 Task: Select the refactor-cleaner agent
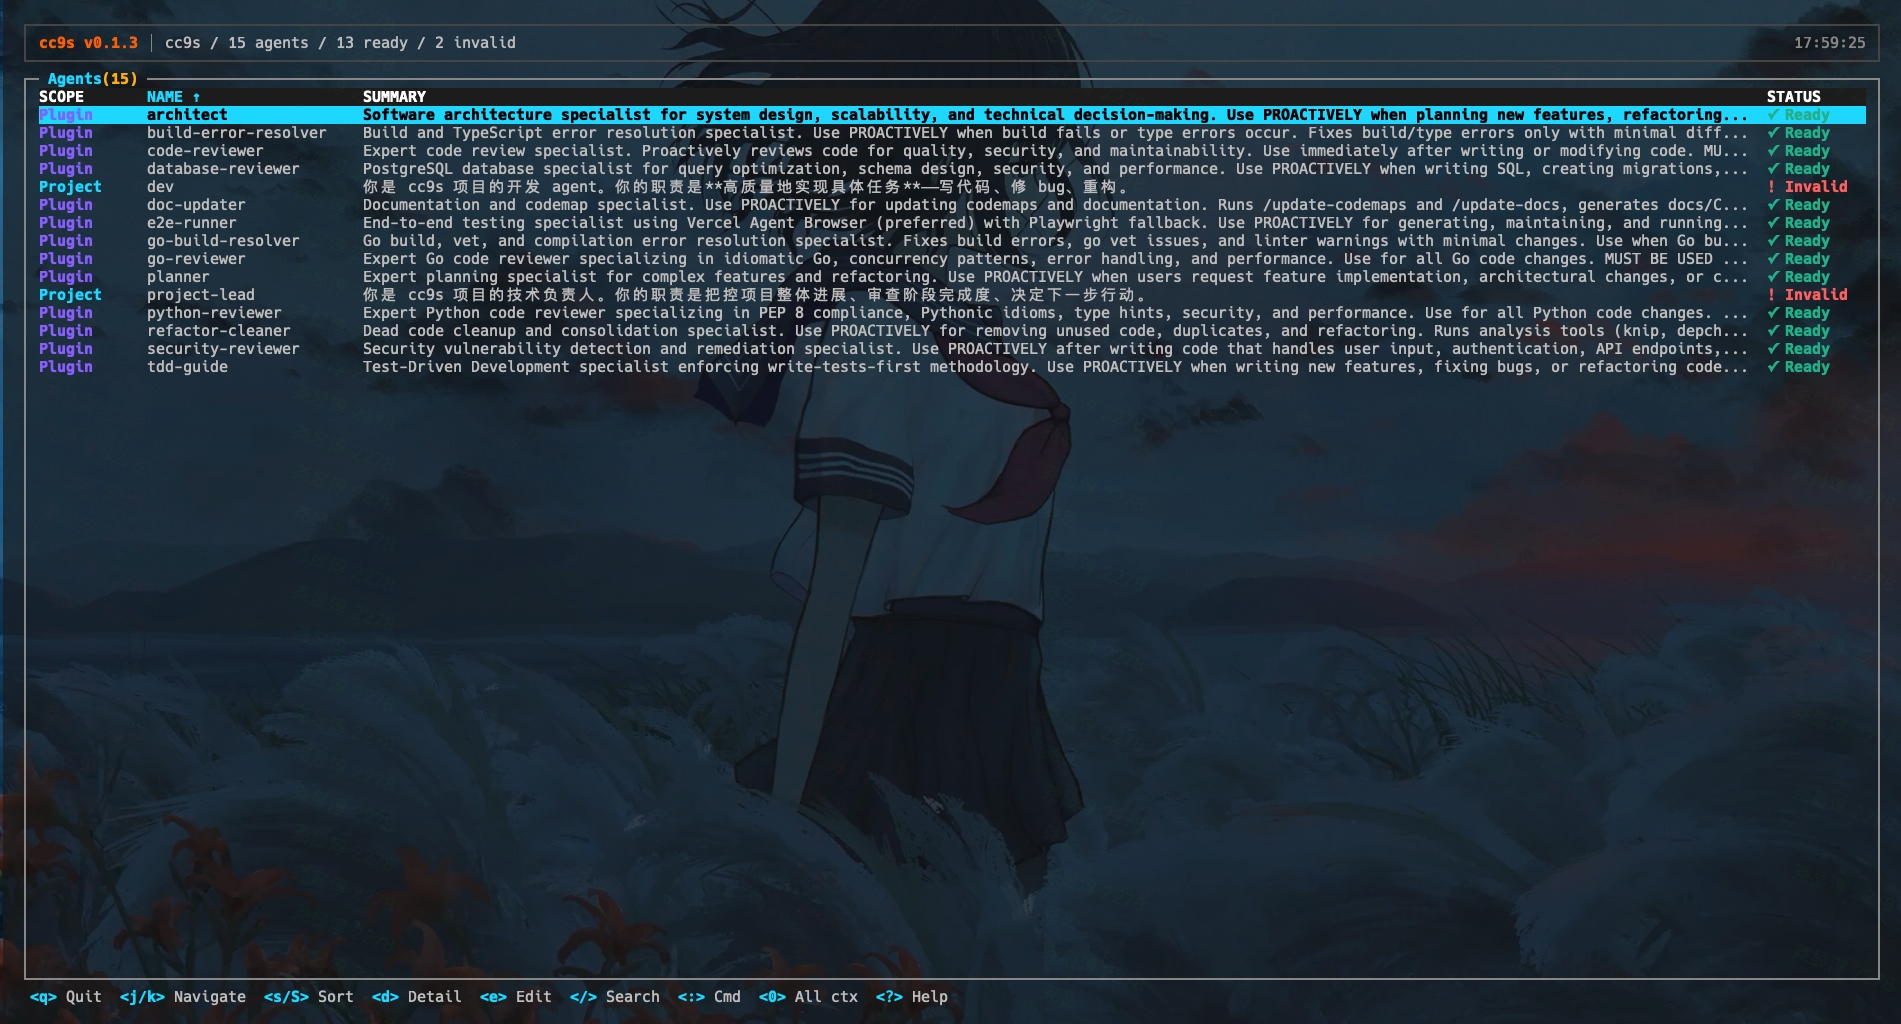point(951,331)
